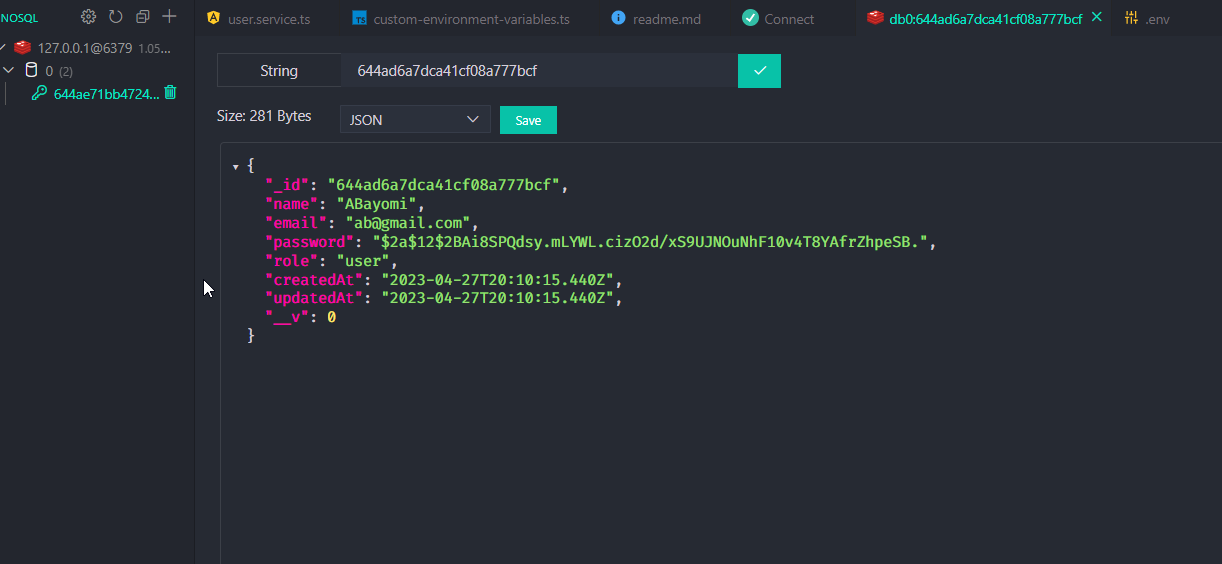Close the db0:644ad6a7dca41cf08a777bcf tab
The image size is (1222, 564).
(x=1097, y=17)
